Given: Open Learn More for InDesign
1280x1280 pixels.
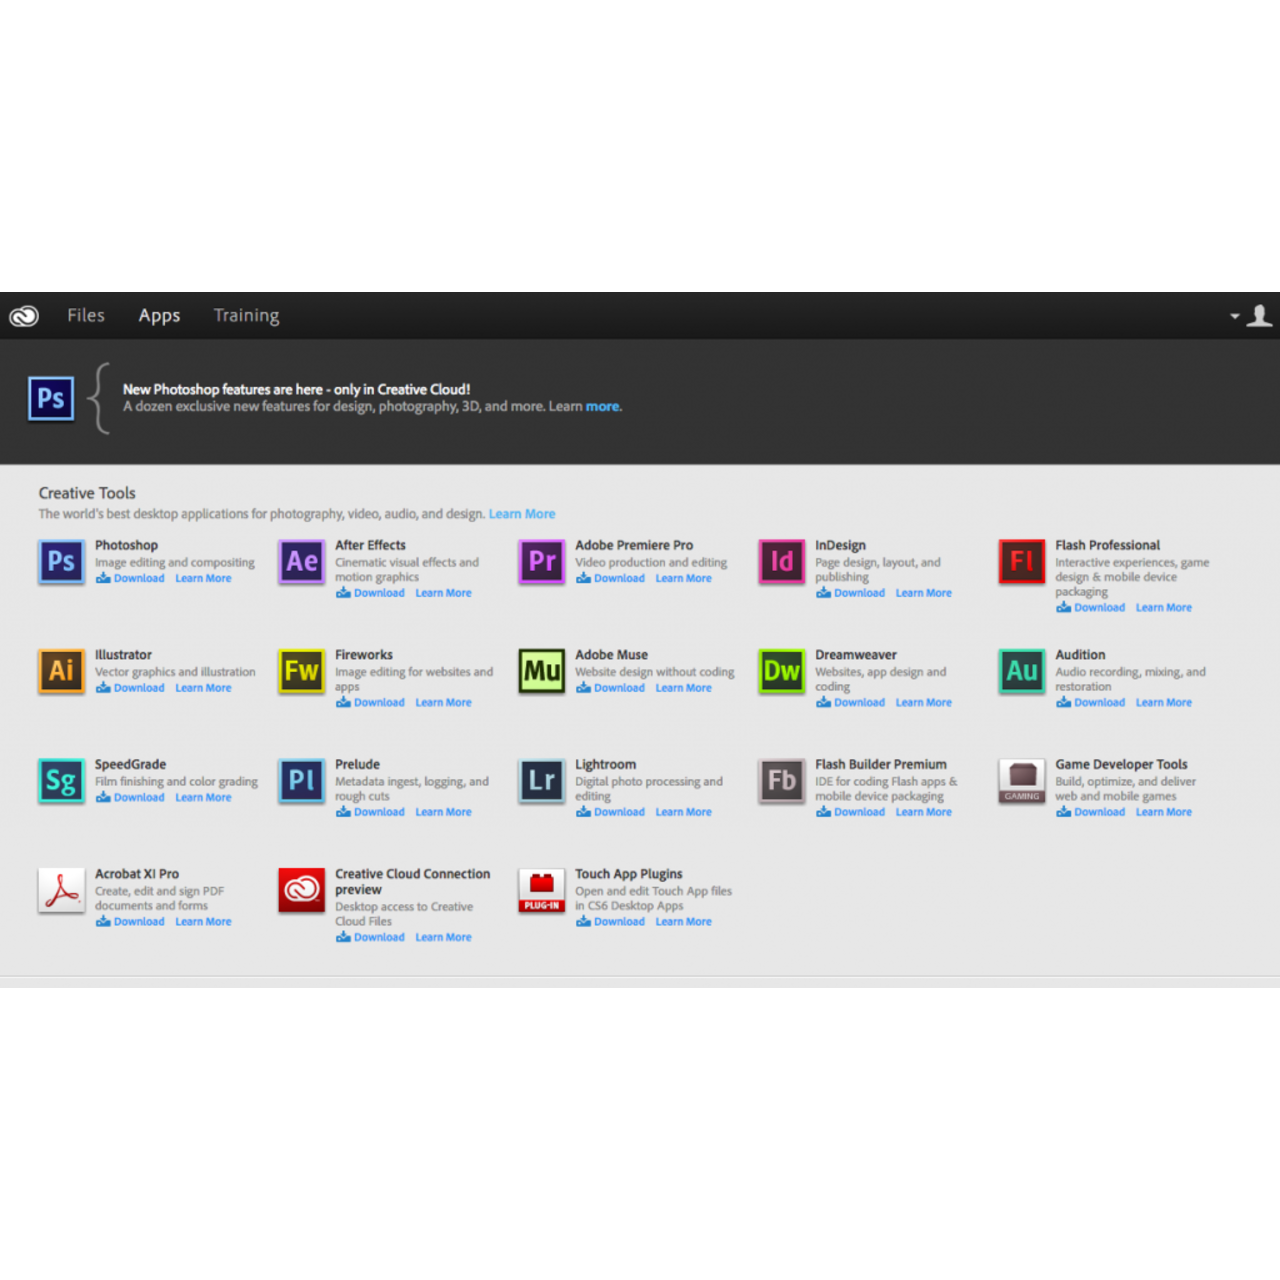Looking at the screenshot, I should click(x=923, y=593).
